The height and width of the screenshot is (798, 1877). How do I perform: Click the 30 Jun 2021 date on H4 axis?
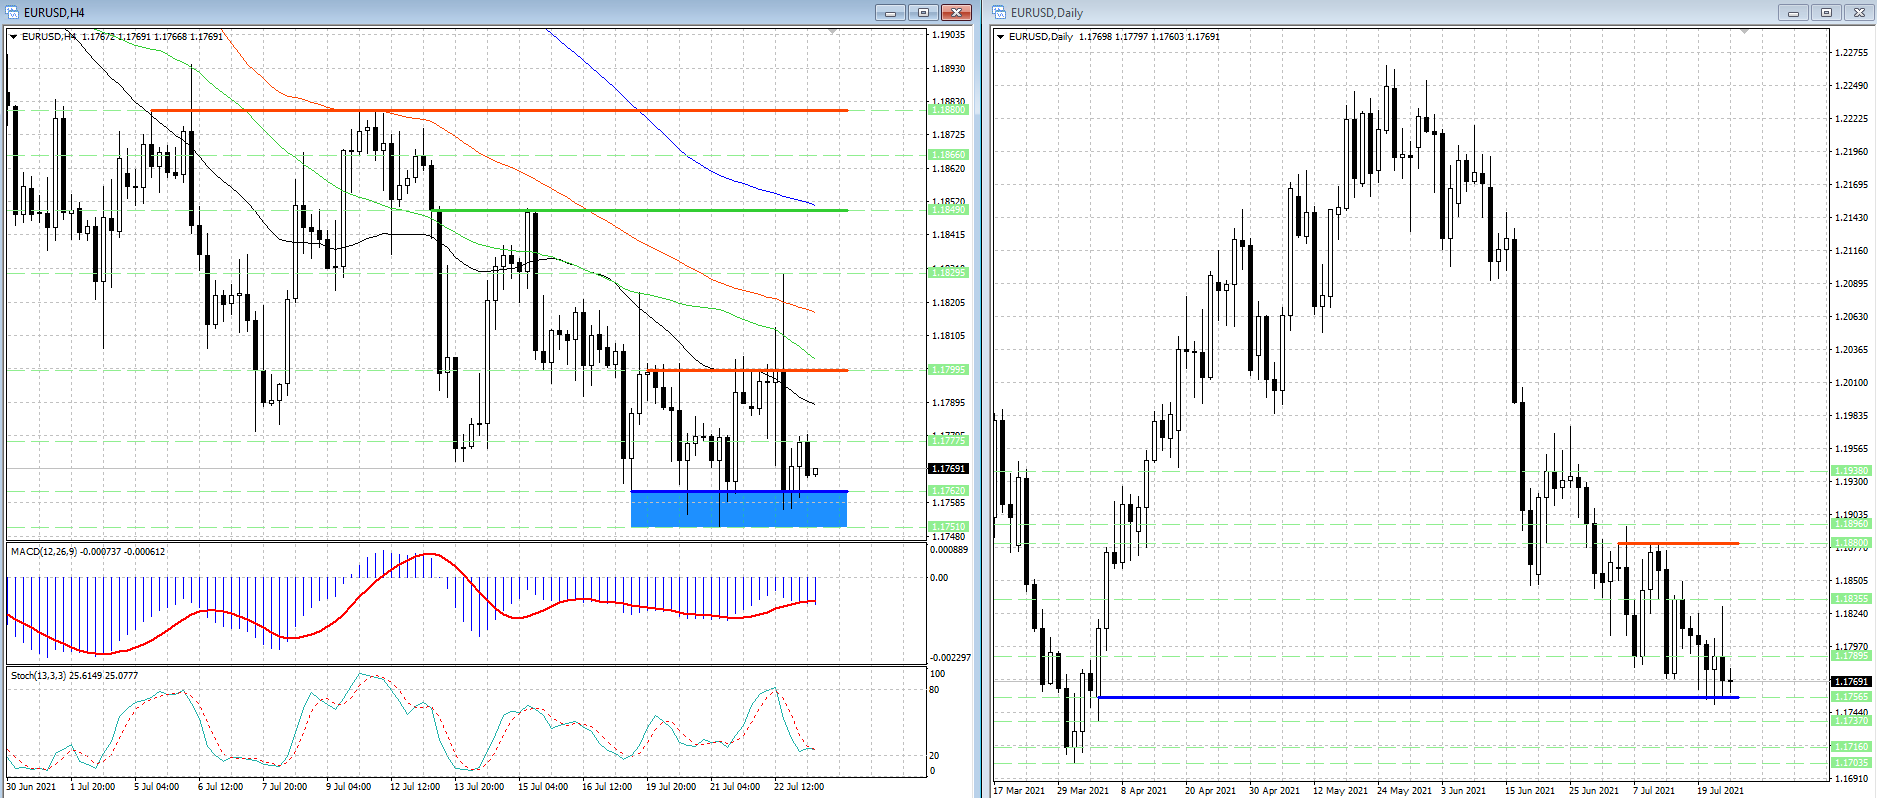coord(31,787)
